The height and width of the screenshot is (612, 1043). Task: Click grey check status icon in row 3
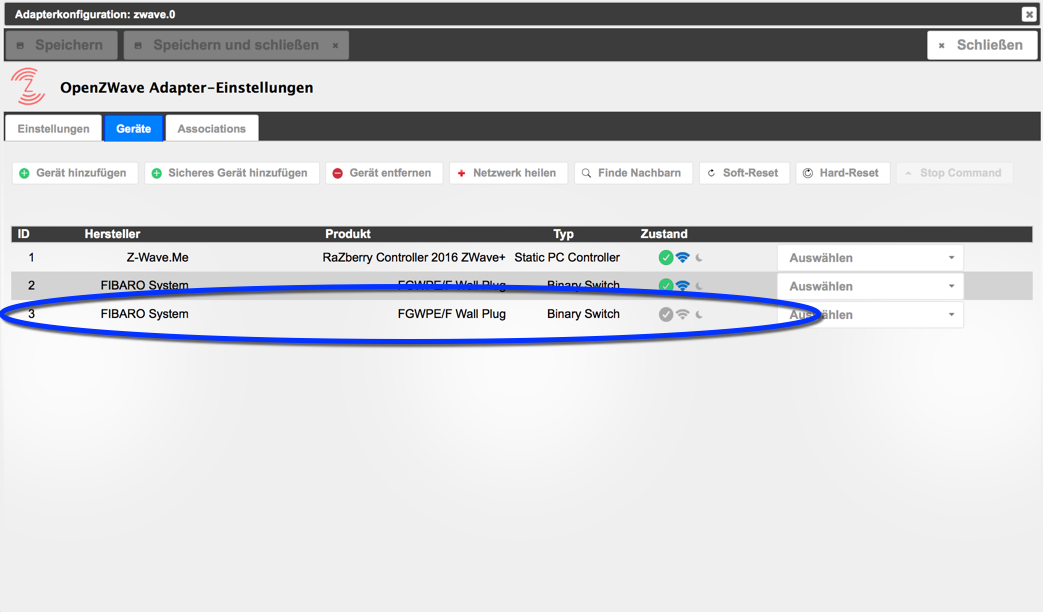click(666, 315)
